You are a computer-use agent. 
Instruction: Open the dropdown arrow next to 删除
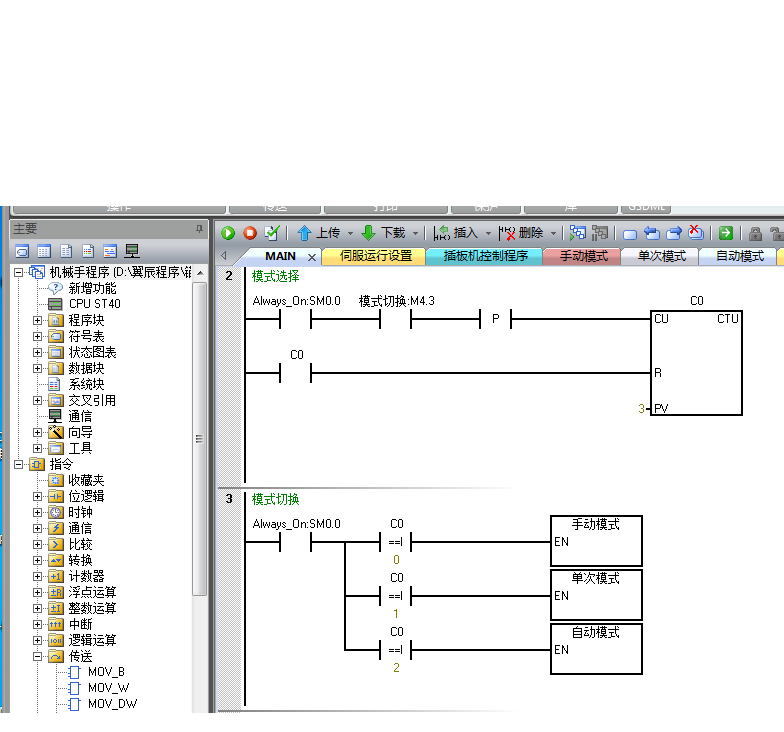click(553, 233)
